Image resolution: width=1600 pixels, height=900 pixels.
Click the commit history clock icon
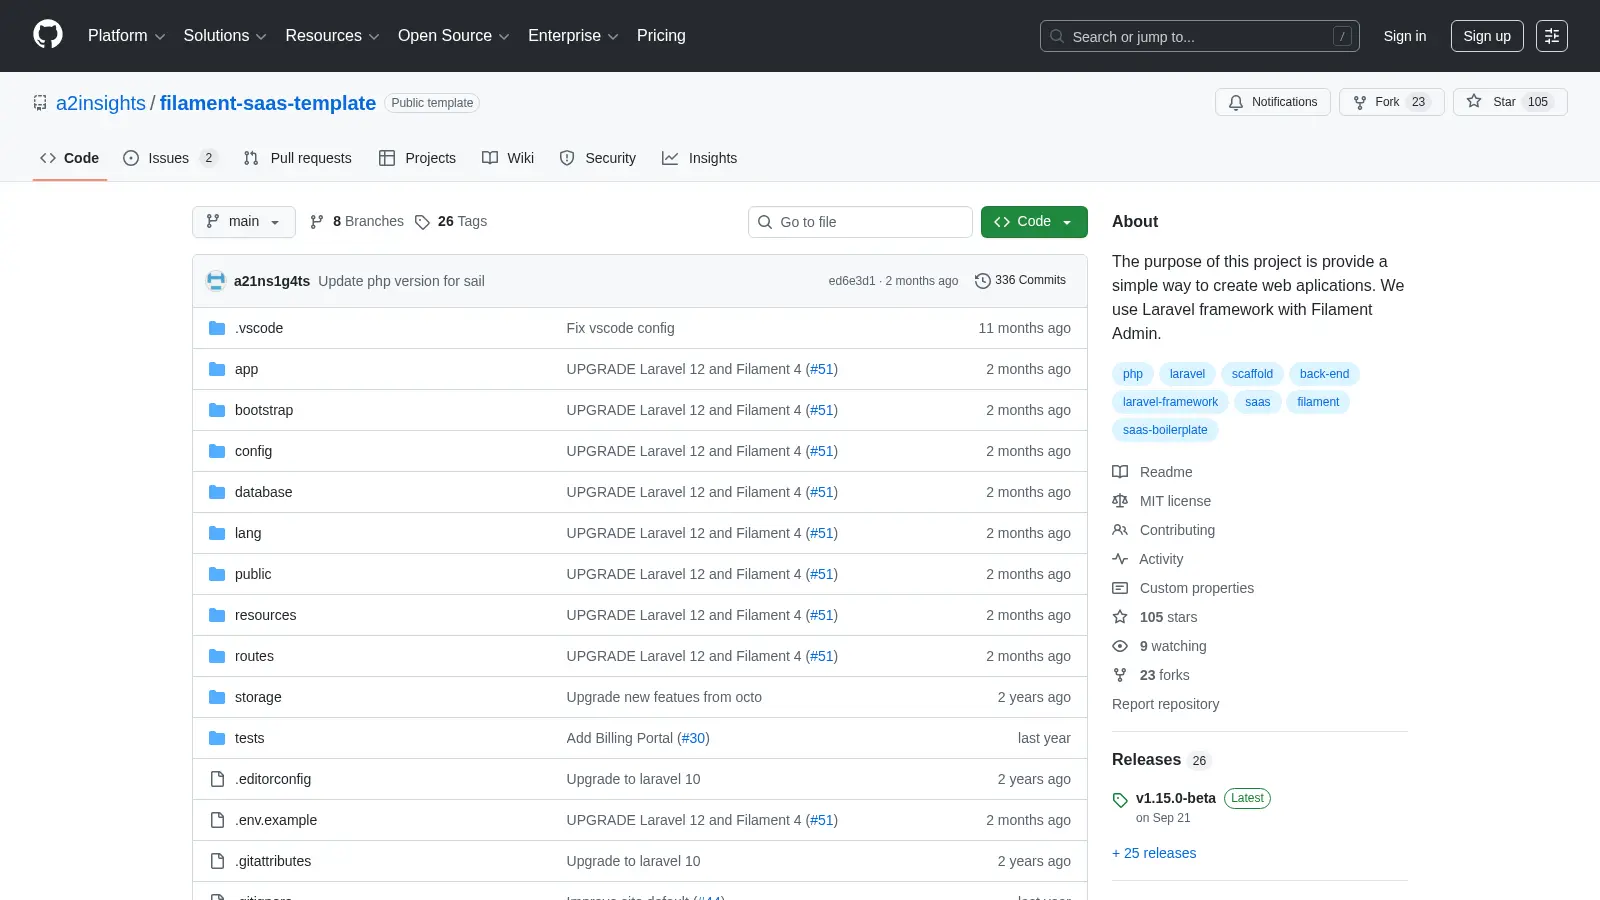click(x=983, y=281)
